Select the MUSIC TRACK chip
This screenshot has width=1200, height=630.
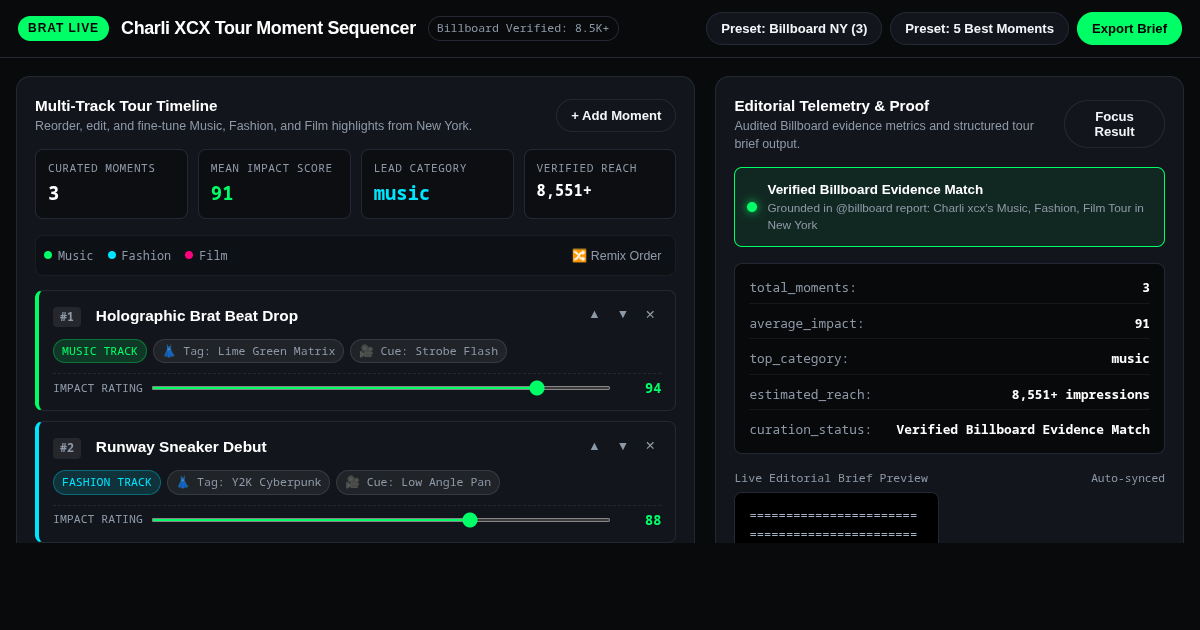coord(100,351)
